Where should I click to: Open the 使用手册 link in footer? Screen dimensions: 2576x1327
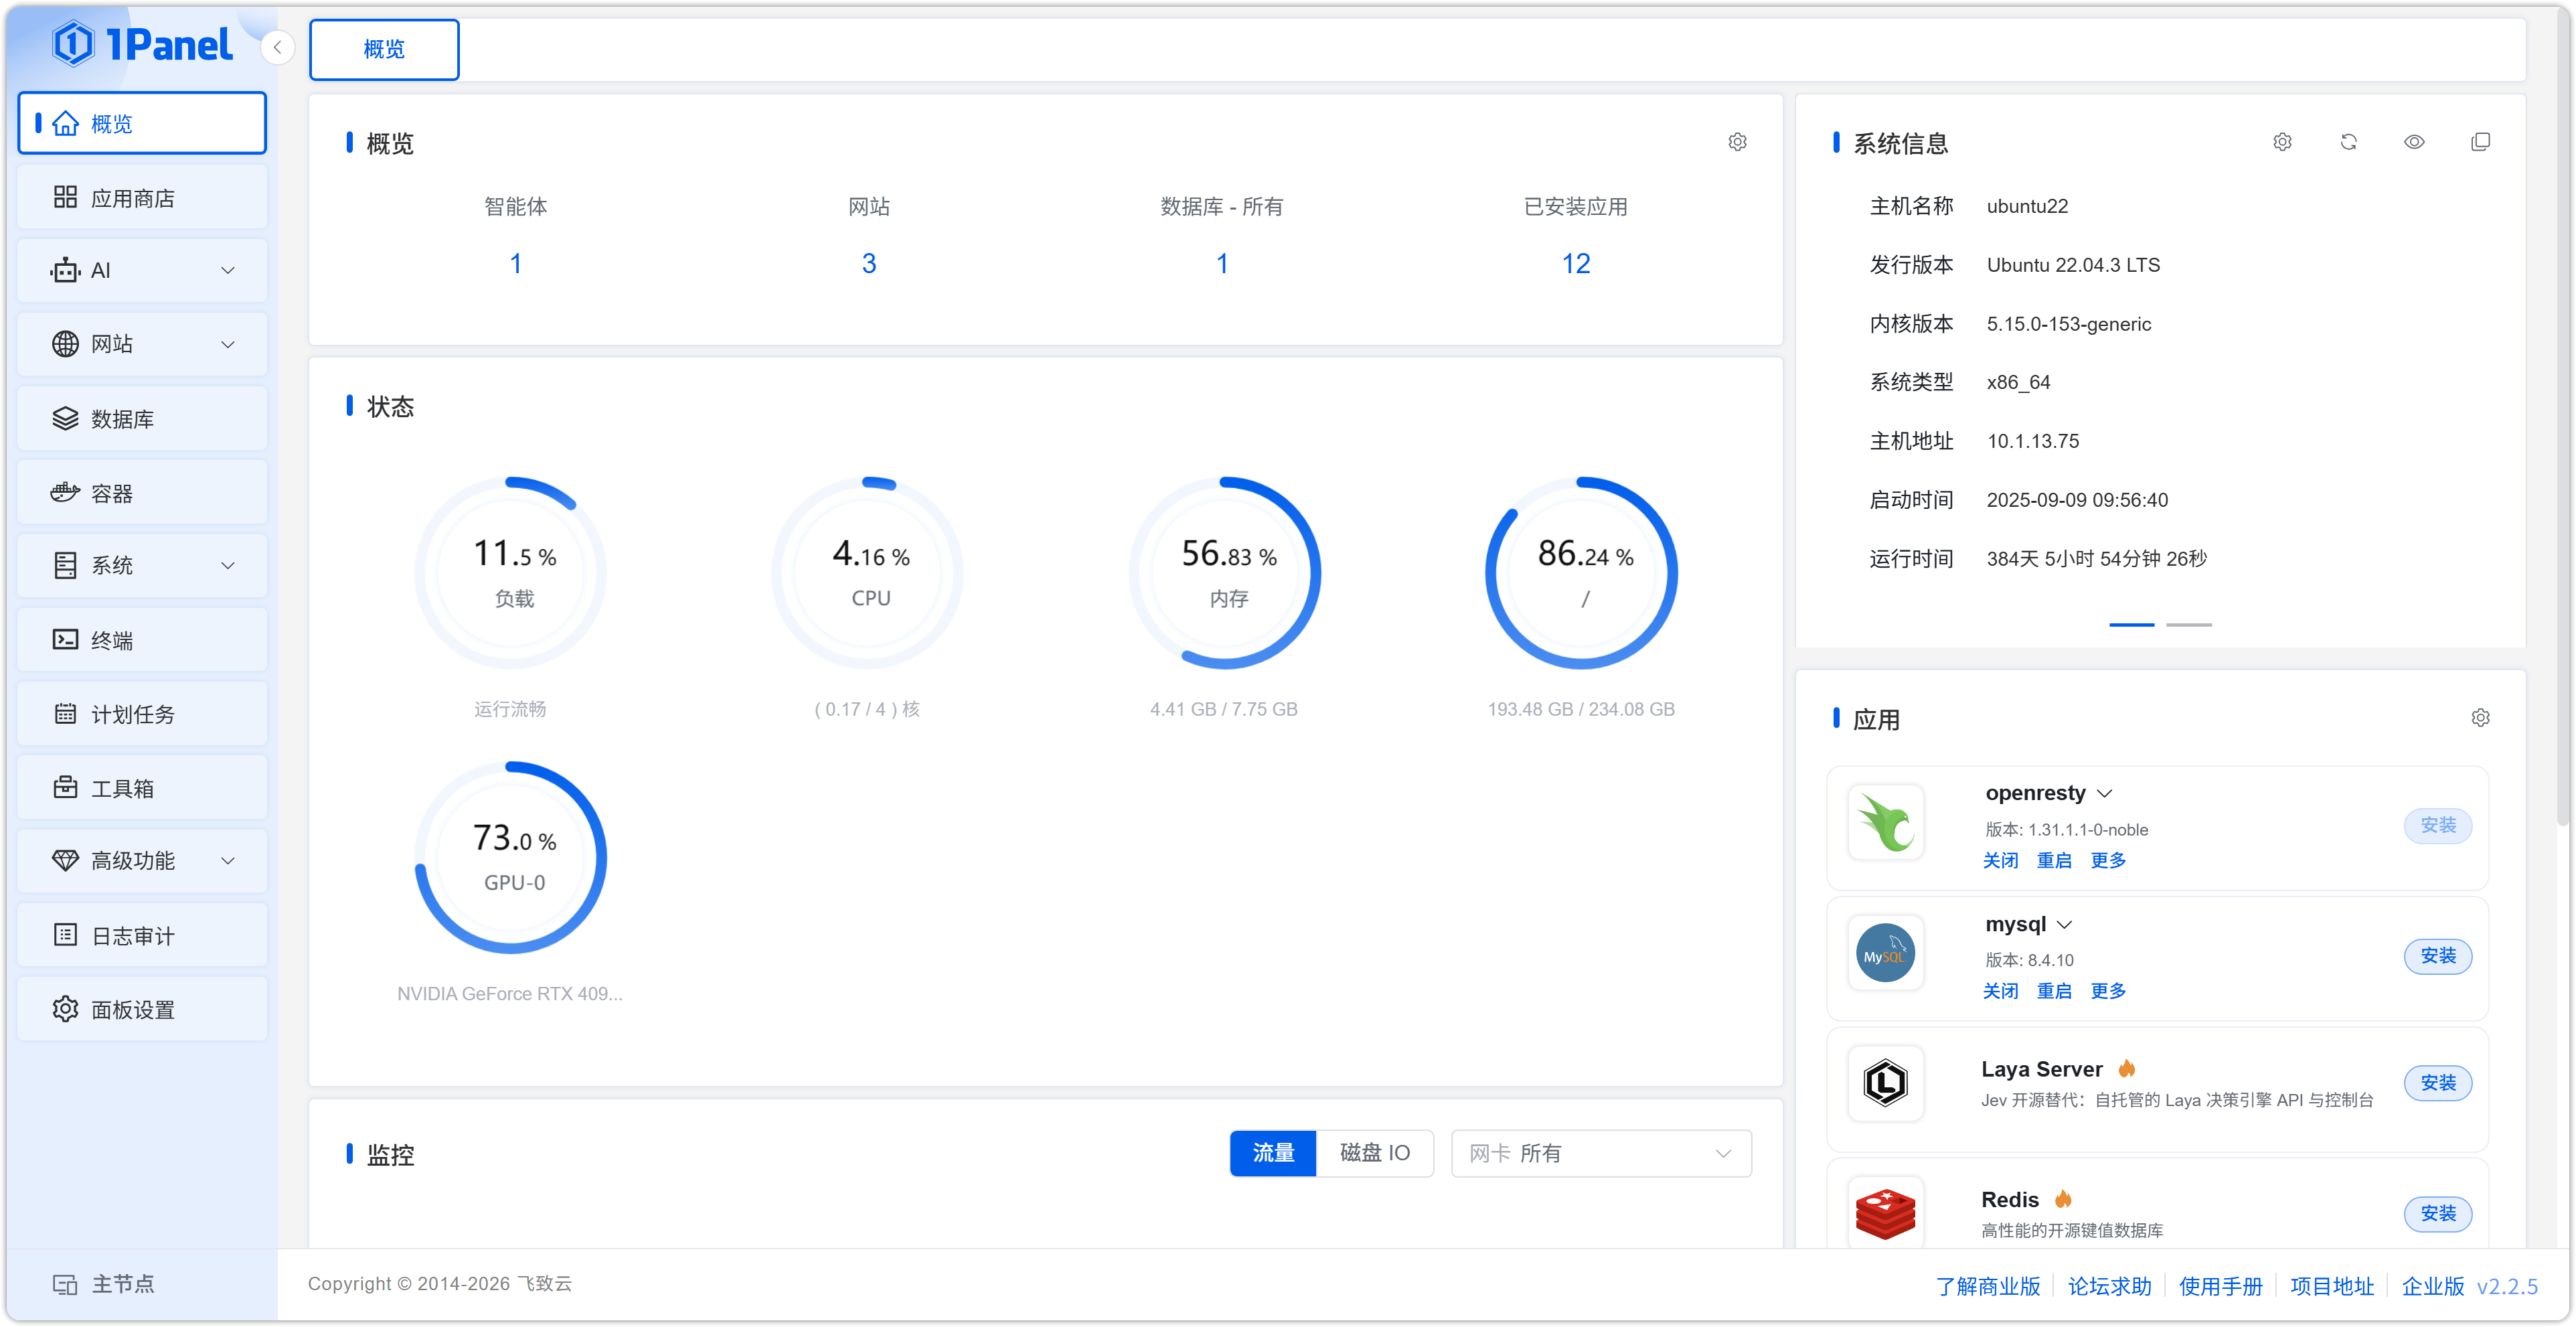(x=2221, y=1286)
